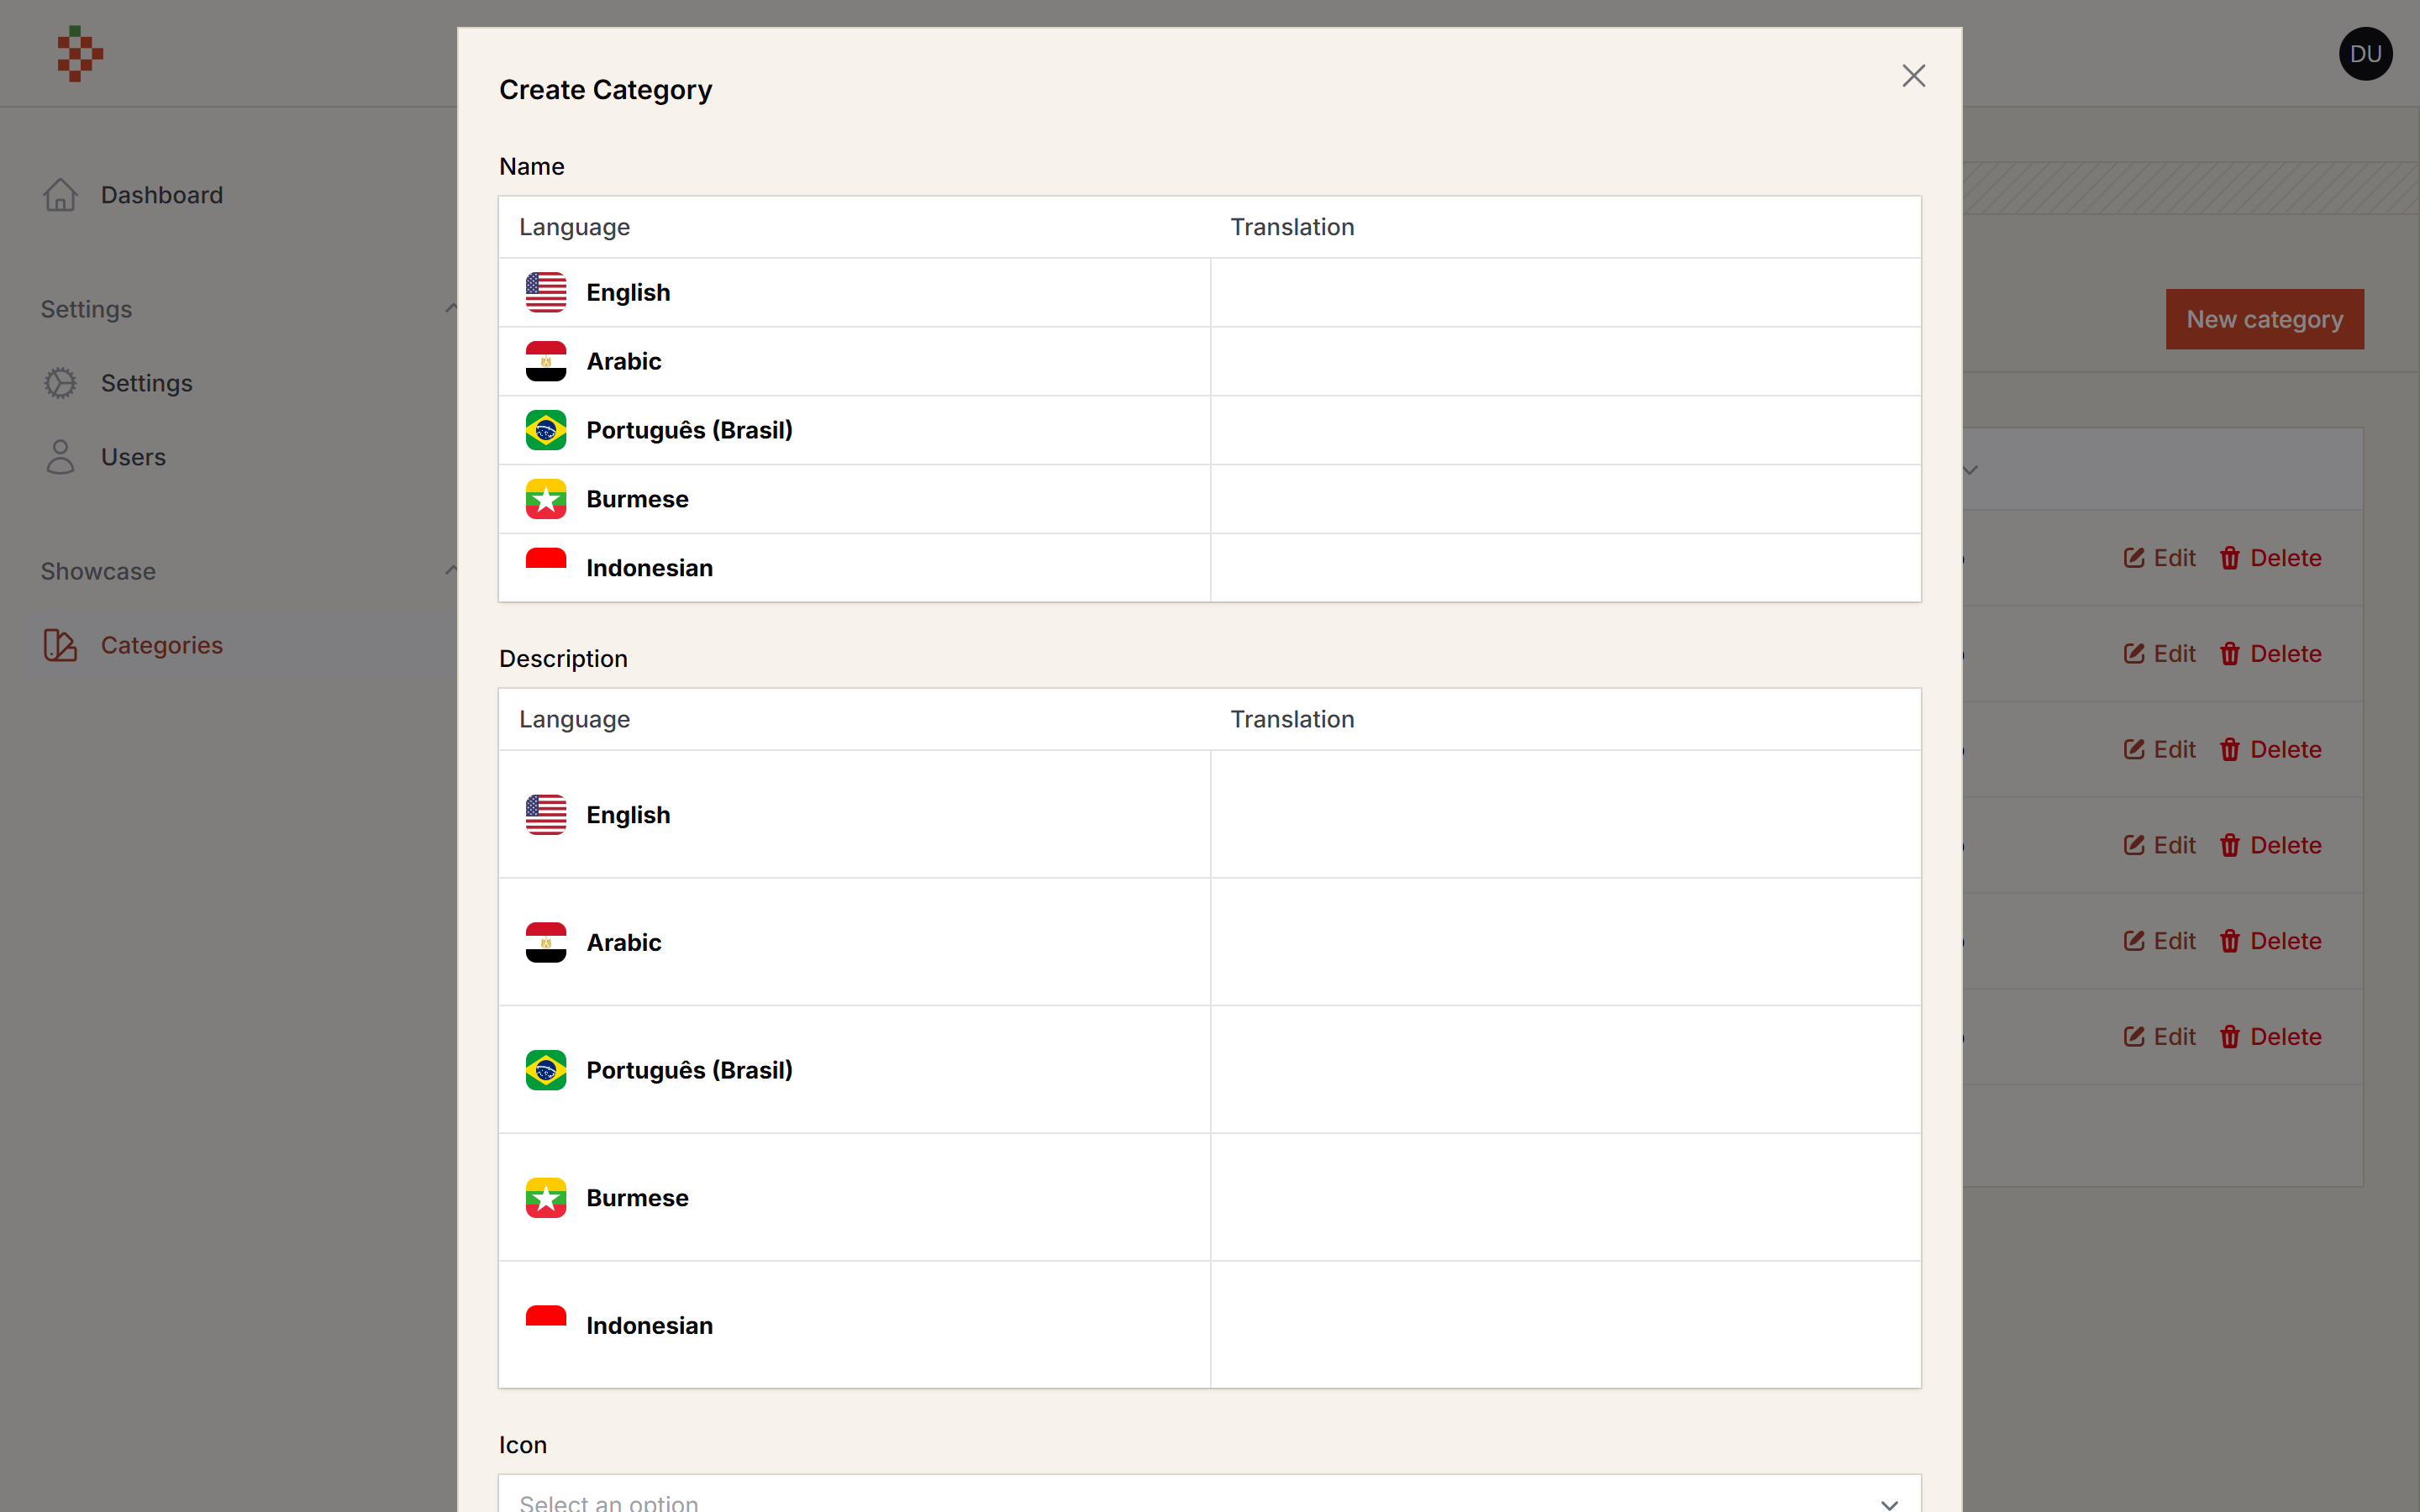Collapse the Showcase sidebar section

(x=451, y=571)
